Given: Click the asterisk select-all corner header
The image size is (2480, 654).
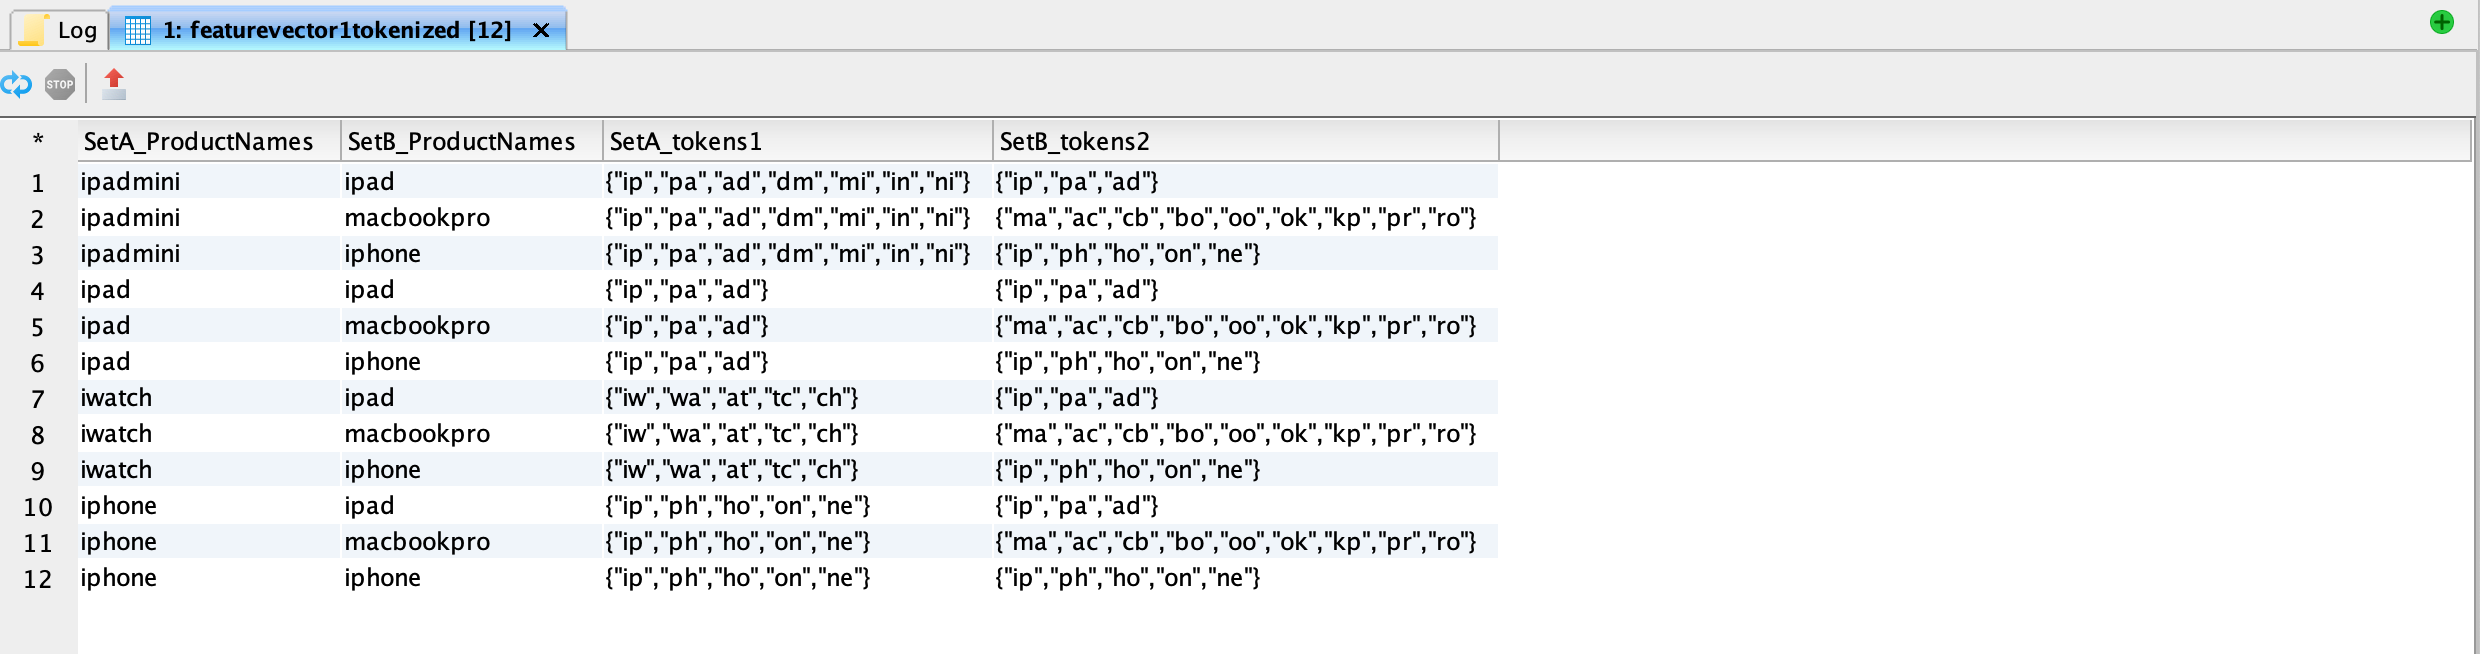Looking at the screenshot, I should 38,141.
